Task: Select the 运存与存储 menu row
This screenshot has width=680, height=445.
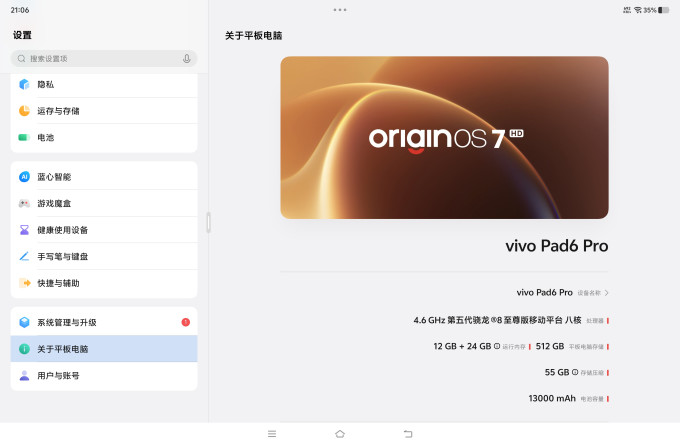Action: (104, 111)
